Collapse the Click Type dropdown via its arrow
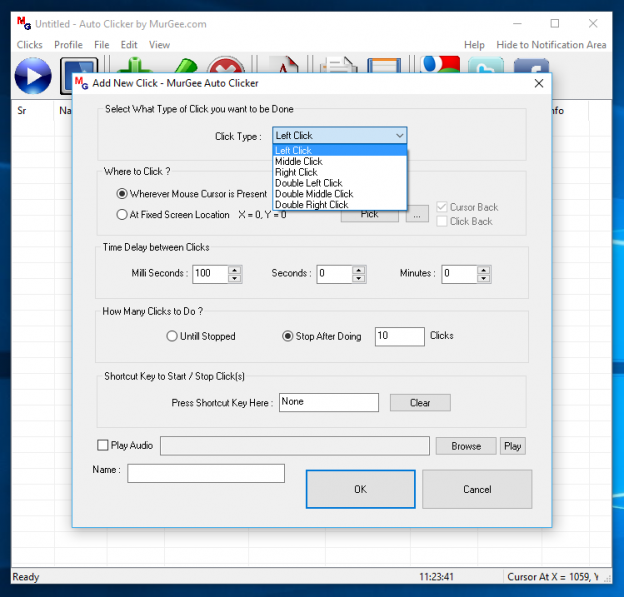The width and height of the screenshot is (624, 597). [x=399, y=136]
